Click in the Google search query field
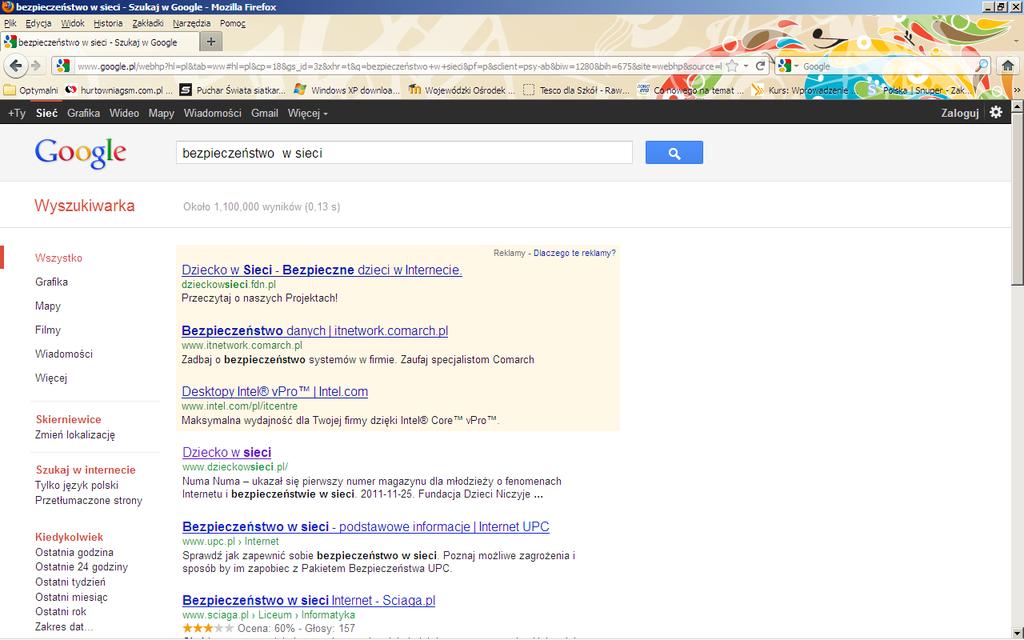Screen dimensions: 1024x640 tap(404, 153)
